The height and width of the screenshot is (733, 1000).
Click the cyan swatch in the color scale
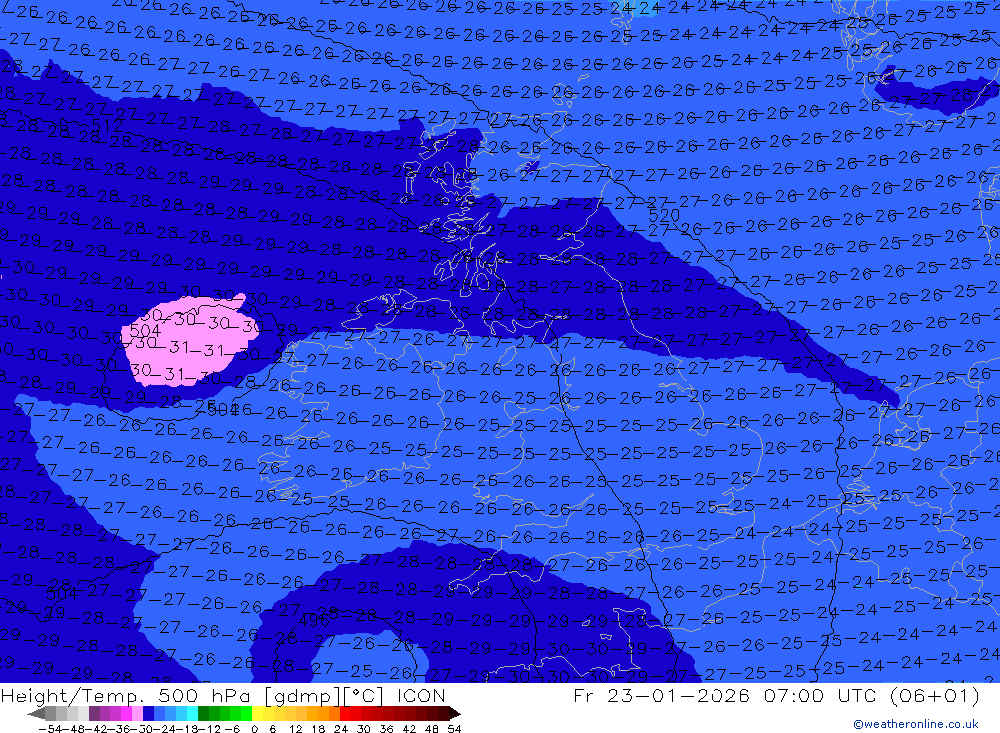[192, 713]
